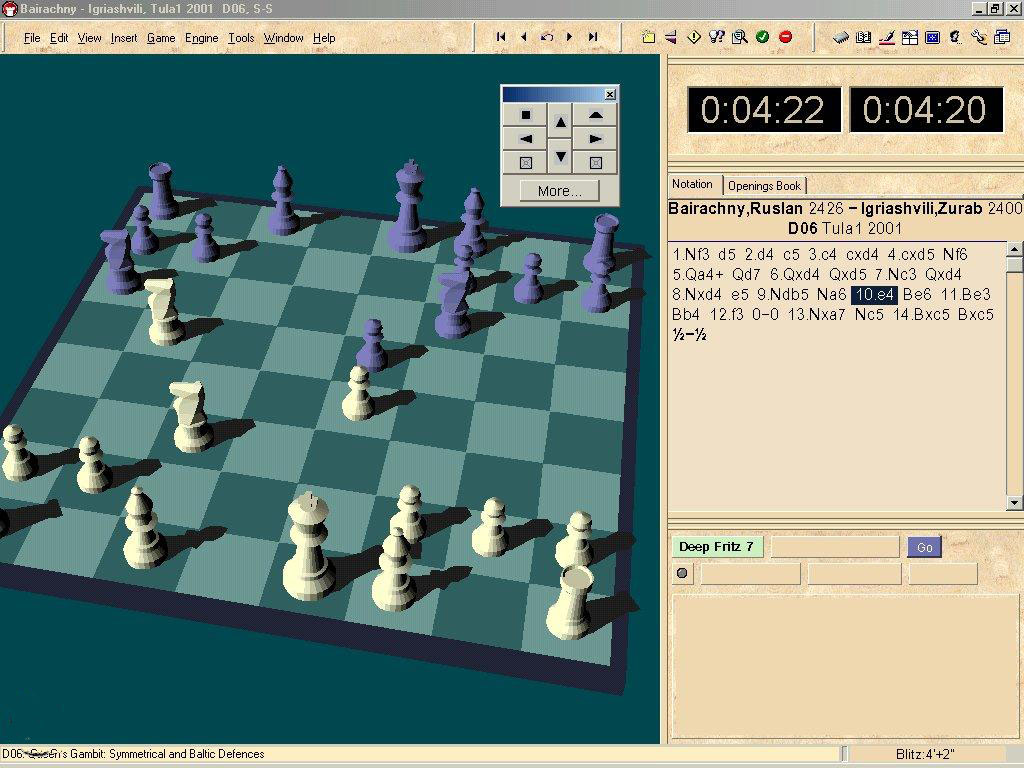This screenshot has height=768, width=1024.
Task: Click the More... button
Action: click(559, 191)
